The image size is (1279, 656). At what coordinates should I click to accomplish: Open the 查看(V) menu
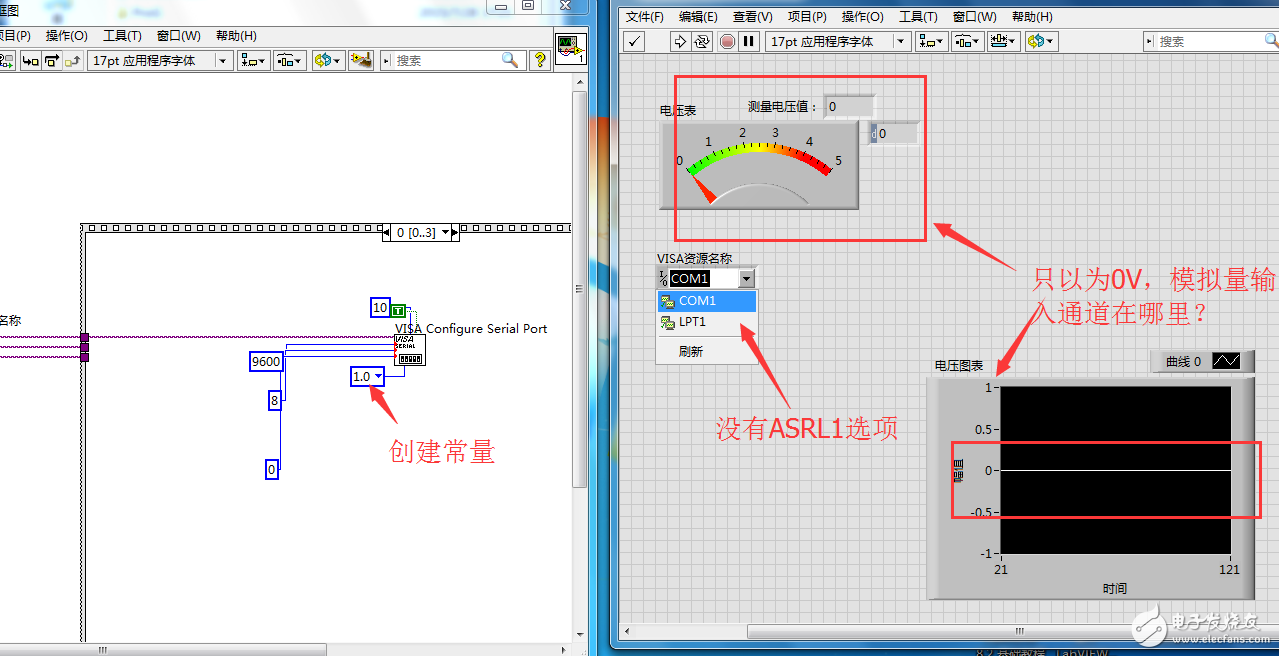tap(752, 17)
